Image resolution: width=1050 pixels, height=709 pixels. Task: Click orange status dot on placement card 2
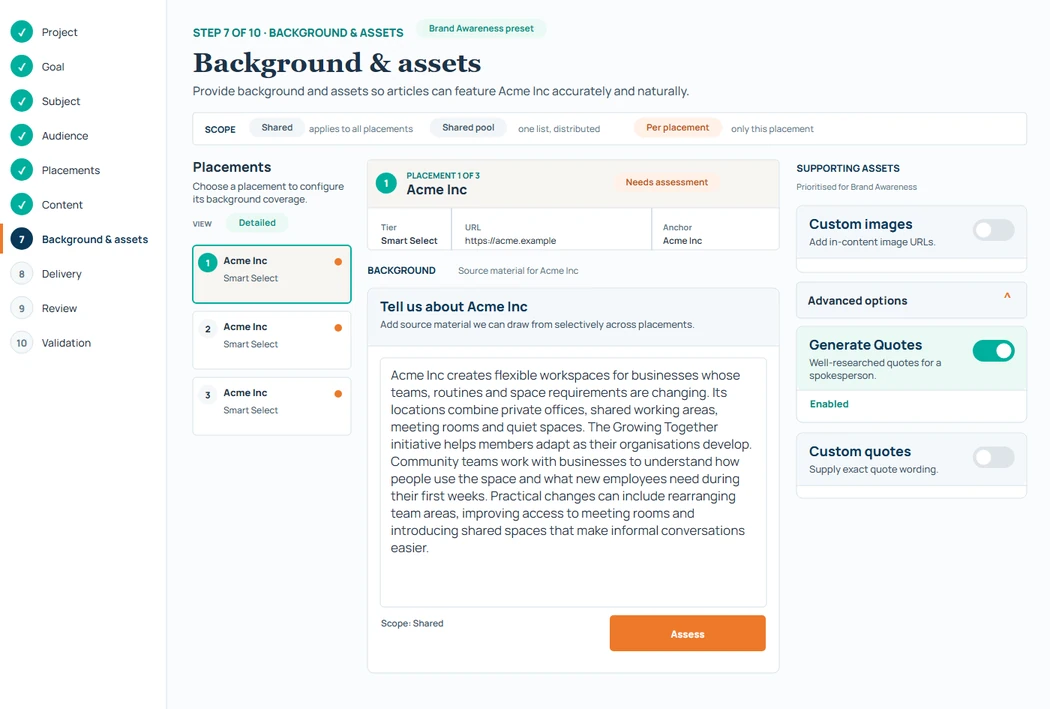(x=338, y=327)
